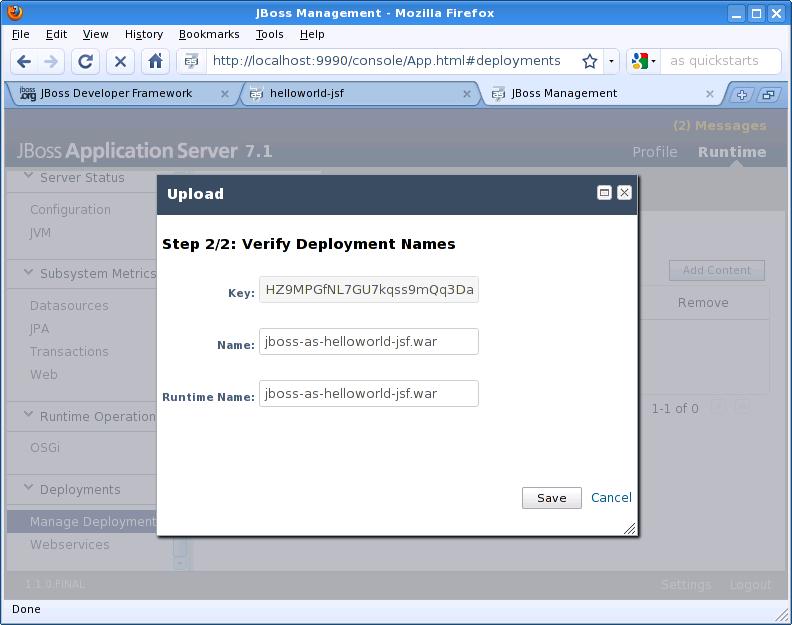Switch to the Profile section
Screen dimensions: 792x625
(655, 152)
